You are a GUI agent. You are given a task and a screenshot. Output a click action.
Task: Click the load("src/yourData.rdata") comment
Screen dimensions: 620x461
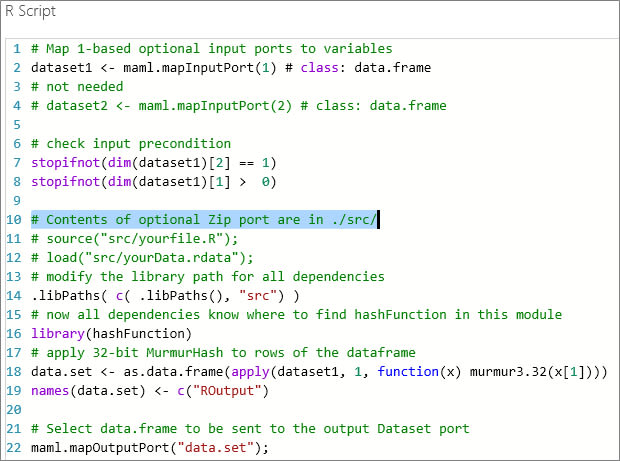142,257
